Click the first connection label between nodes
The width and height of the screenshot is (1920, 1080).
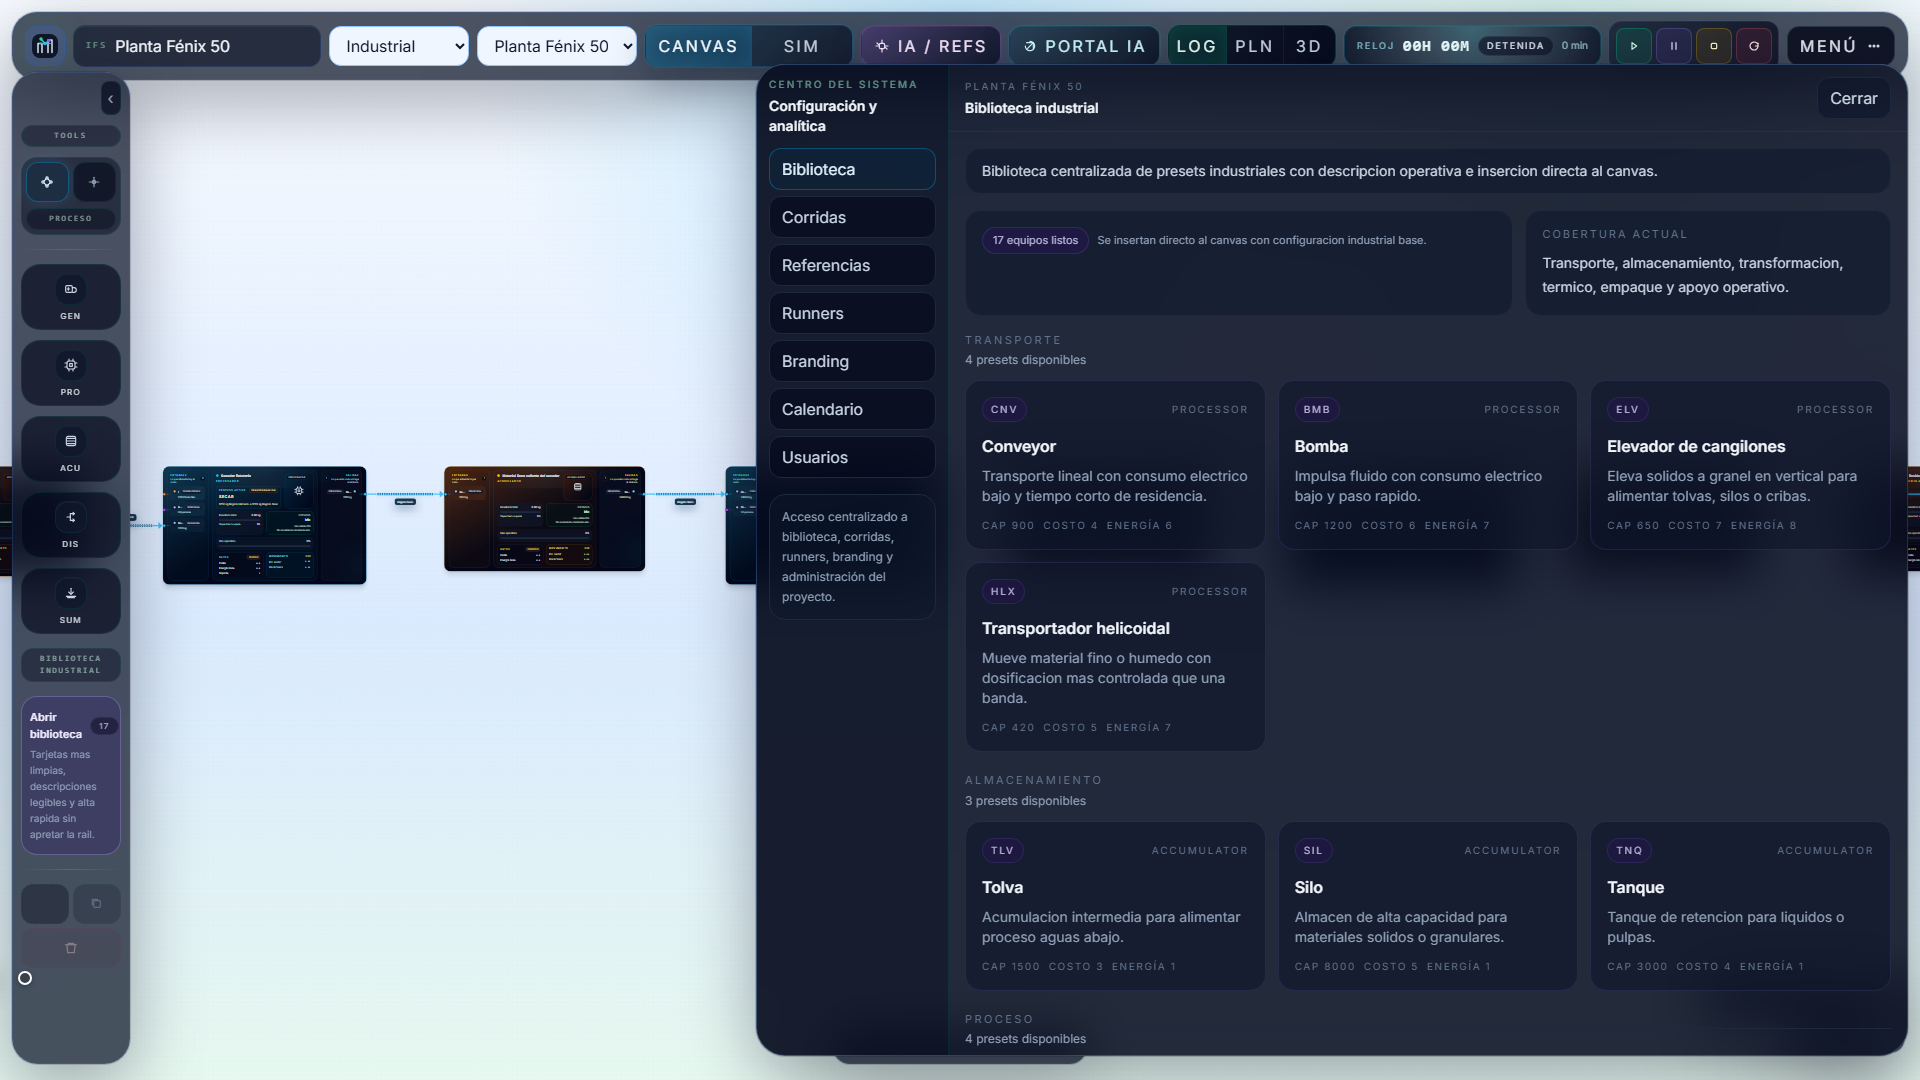[405, 501]
